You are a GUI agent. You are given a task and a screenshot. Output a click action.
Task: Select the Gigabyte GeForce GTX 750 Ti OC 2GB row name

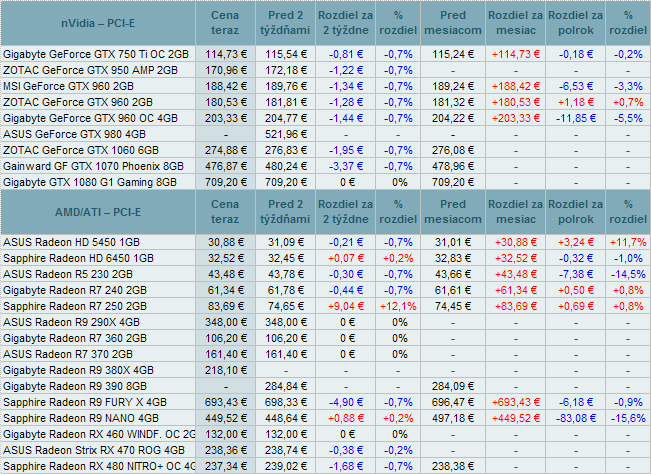pyautogui.click(x=96, y=54)
